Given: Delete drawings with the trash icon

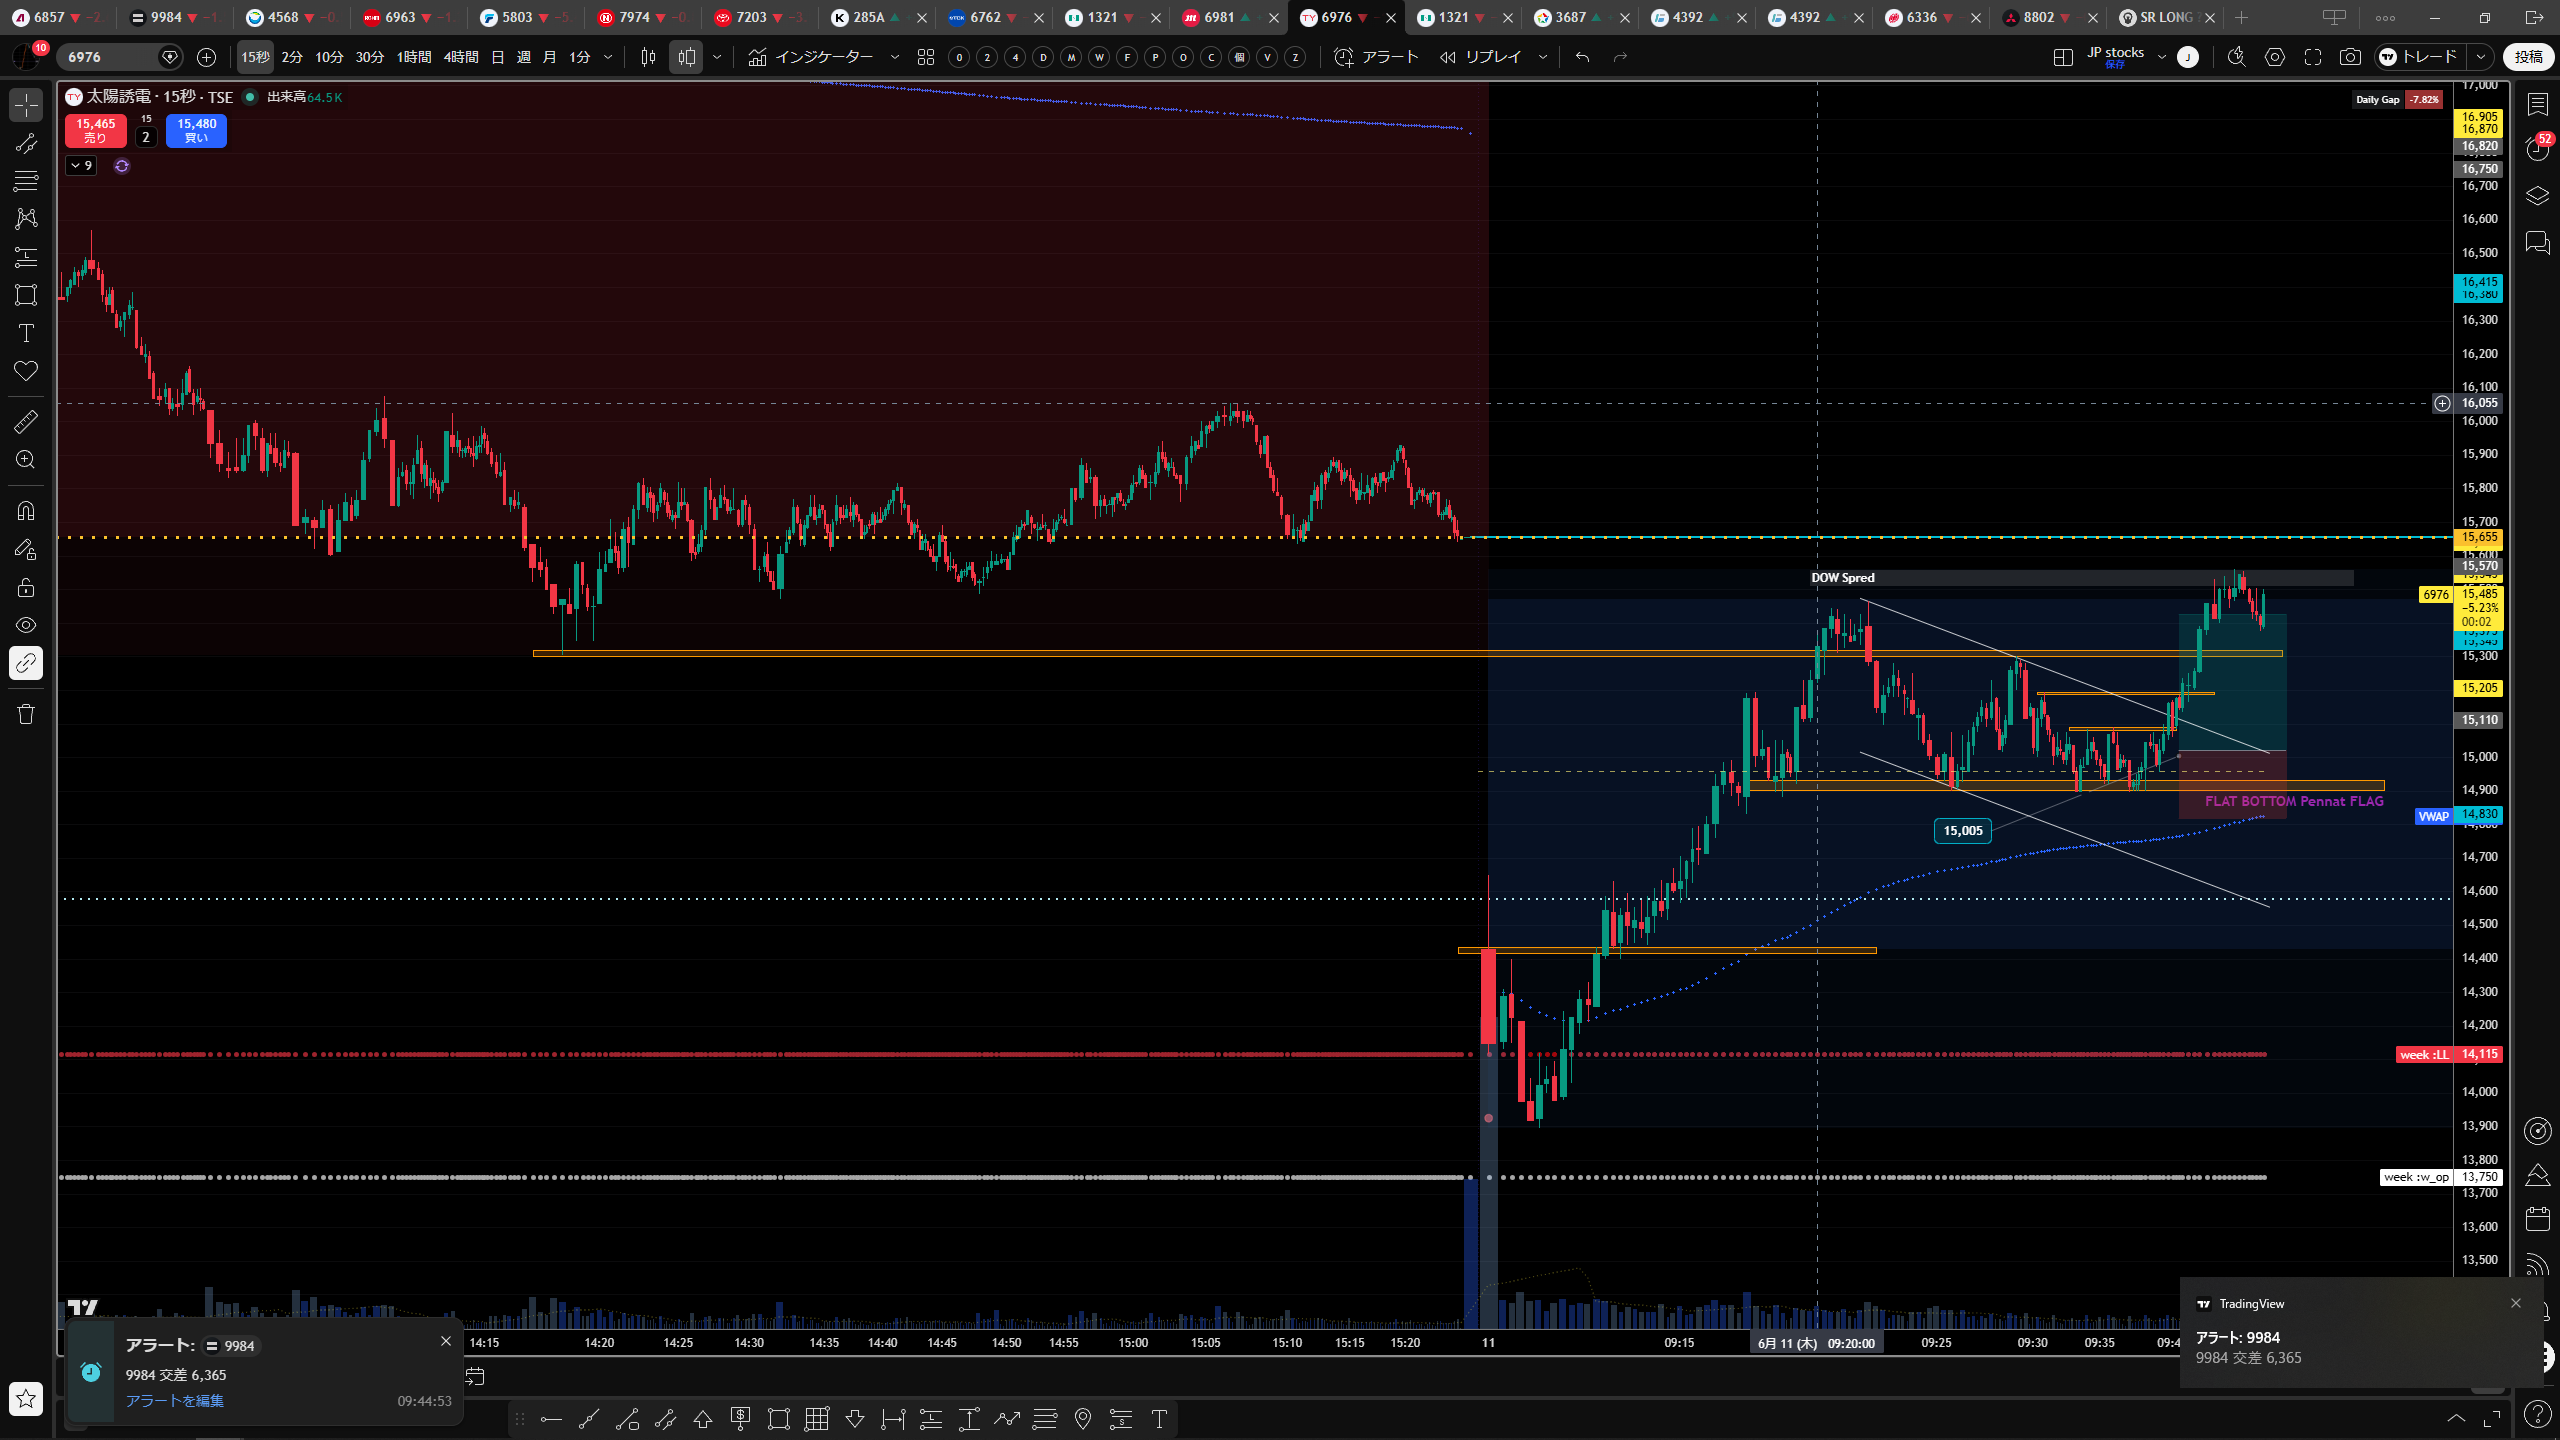Looking at the screenshot, I should 26,714.
